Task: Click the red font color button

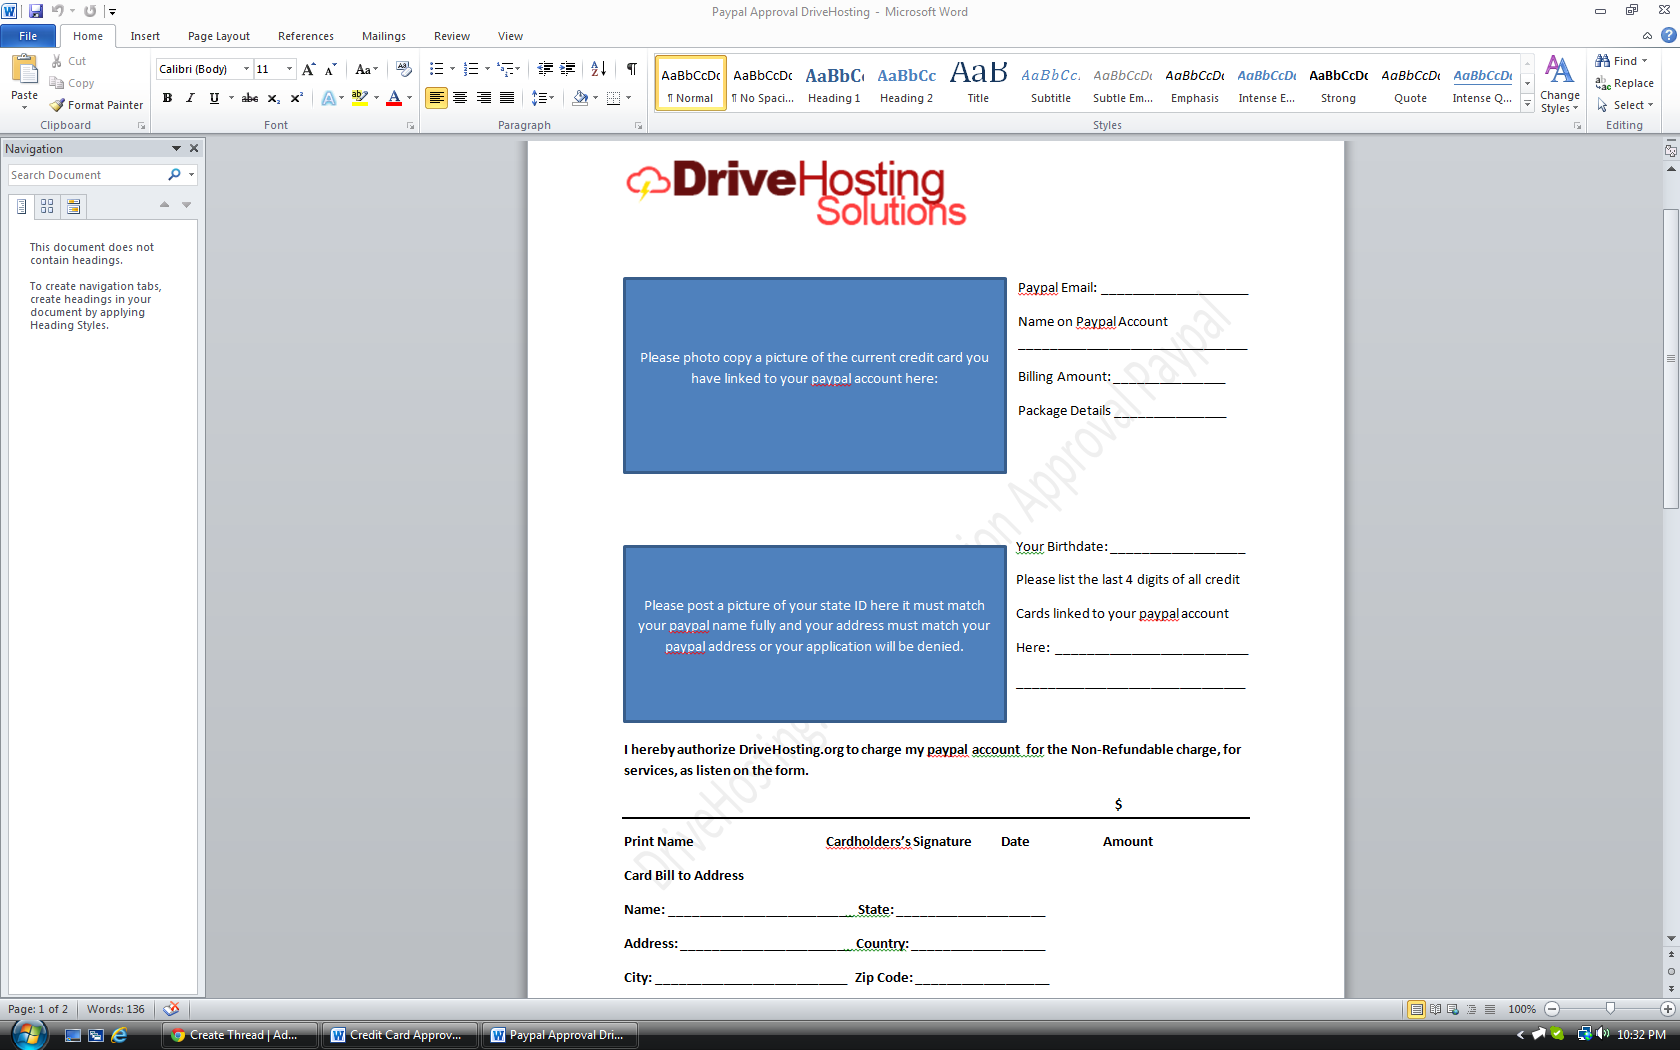Action: point(394,98)
